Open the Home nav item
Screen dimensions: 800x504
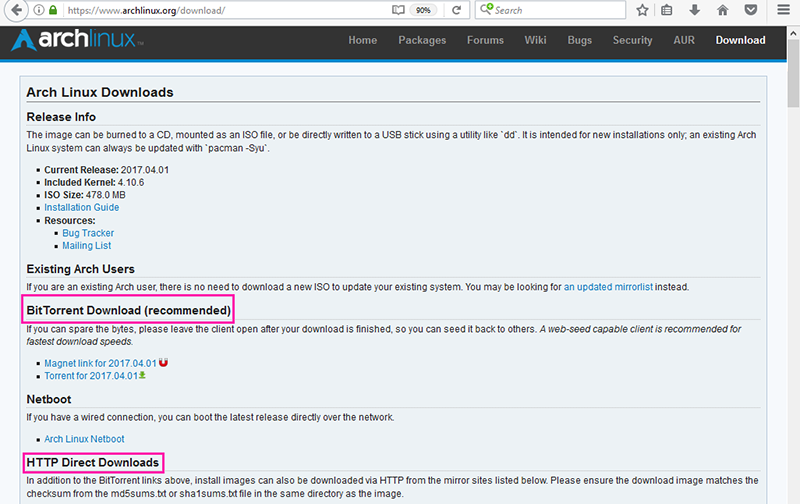[363, 40]
